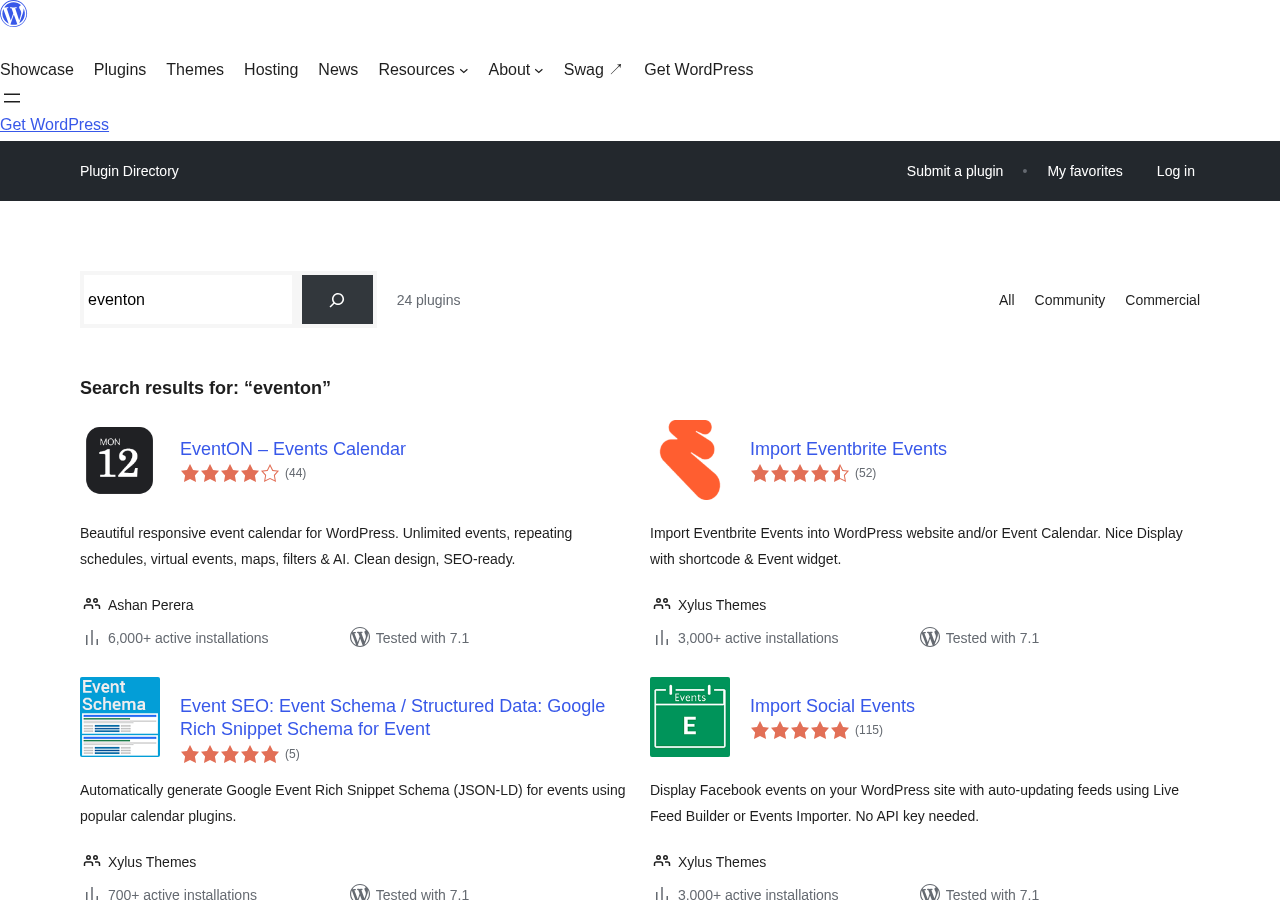The width and height of the screenshot is (1280, 900).
Task: Open Event SEO: Event Schema title link
Action: [392, 717]
